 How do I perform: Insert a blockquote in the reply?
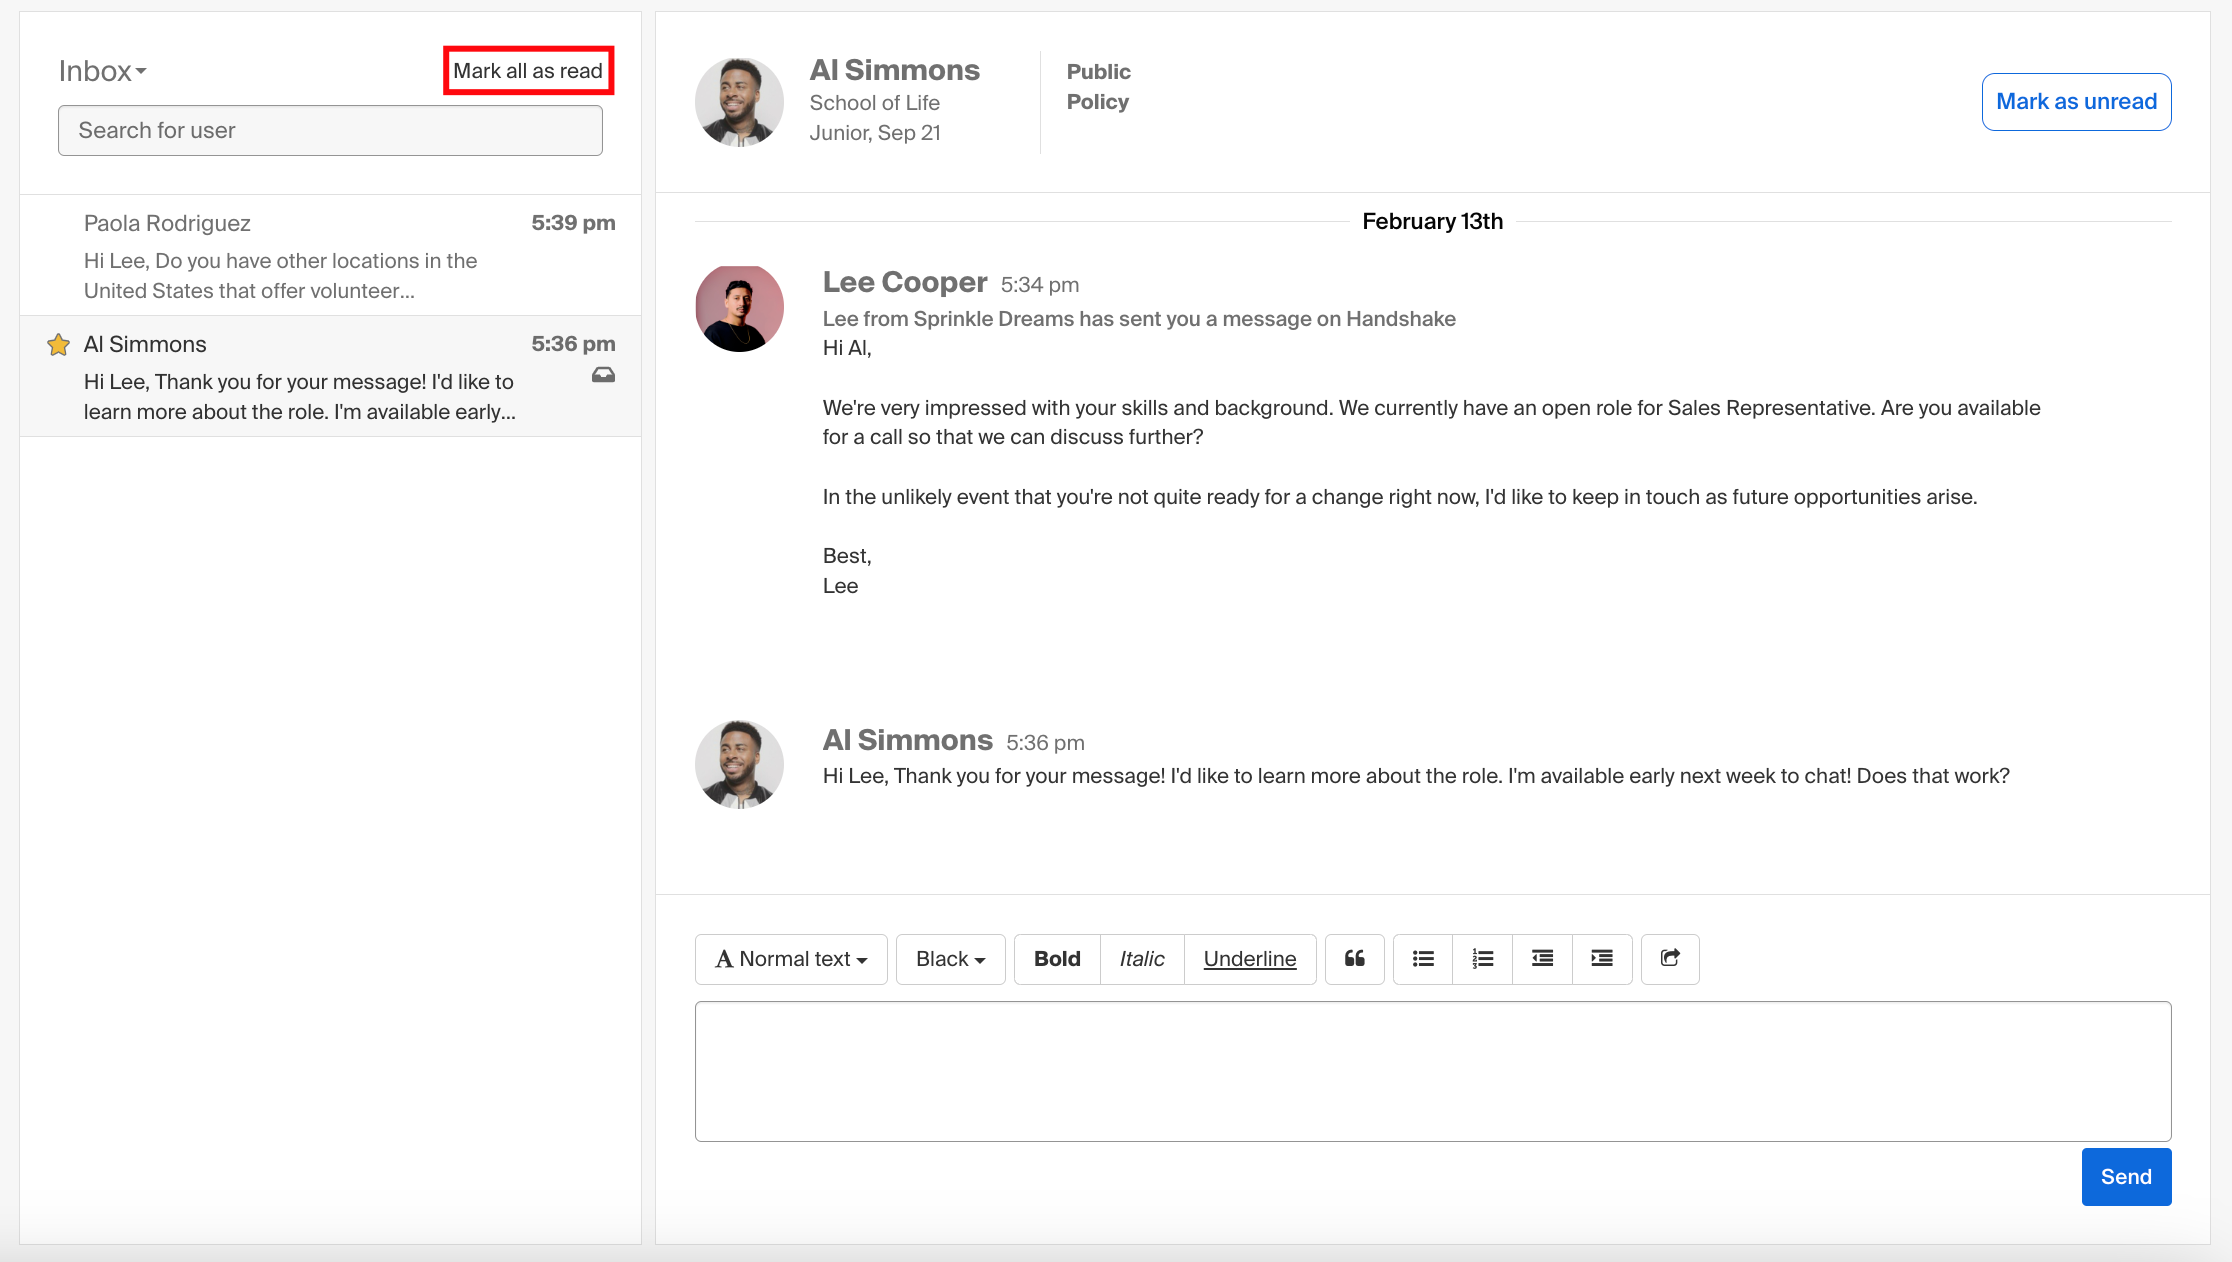click(1354, 958)
